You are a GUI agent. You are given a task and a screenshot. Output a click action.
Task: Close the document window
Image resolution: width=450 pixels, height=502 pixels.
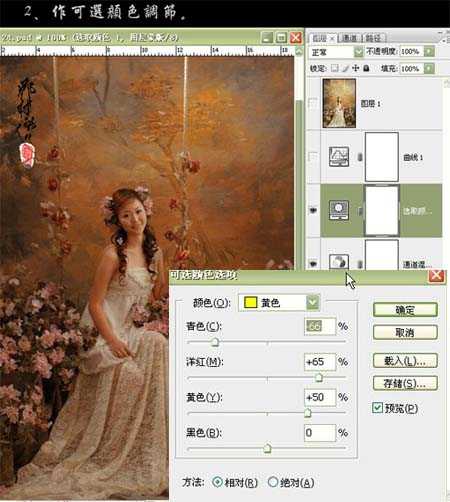click(x=296, y=38)
